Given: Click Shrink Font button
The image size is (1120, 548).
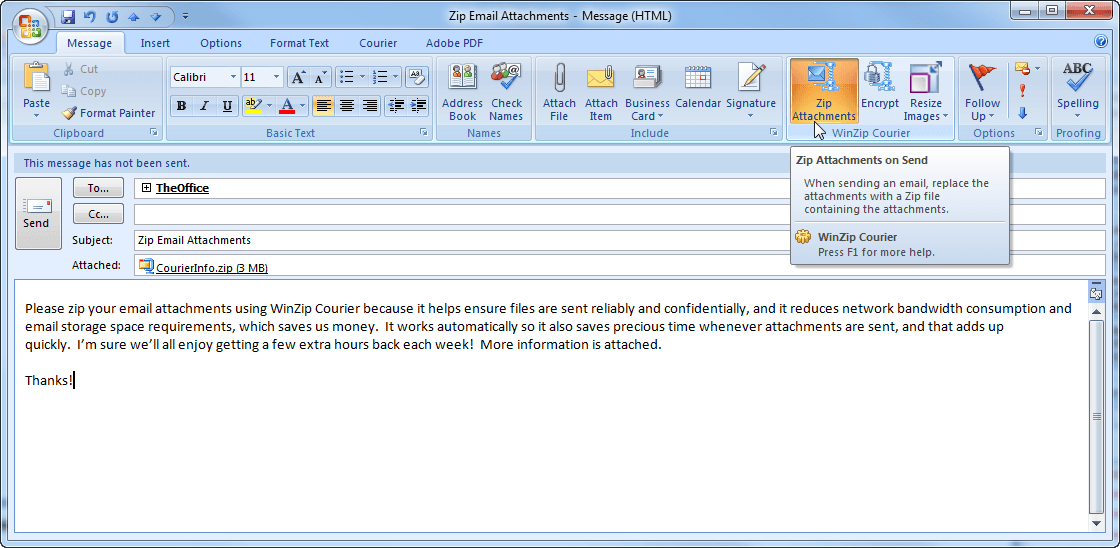Looking at the screenshot, I should [320, 76].
